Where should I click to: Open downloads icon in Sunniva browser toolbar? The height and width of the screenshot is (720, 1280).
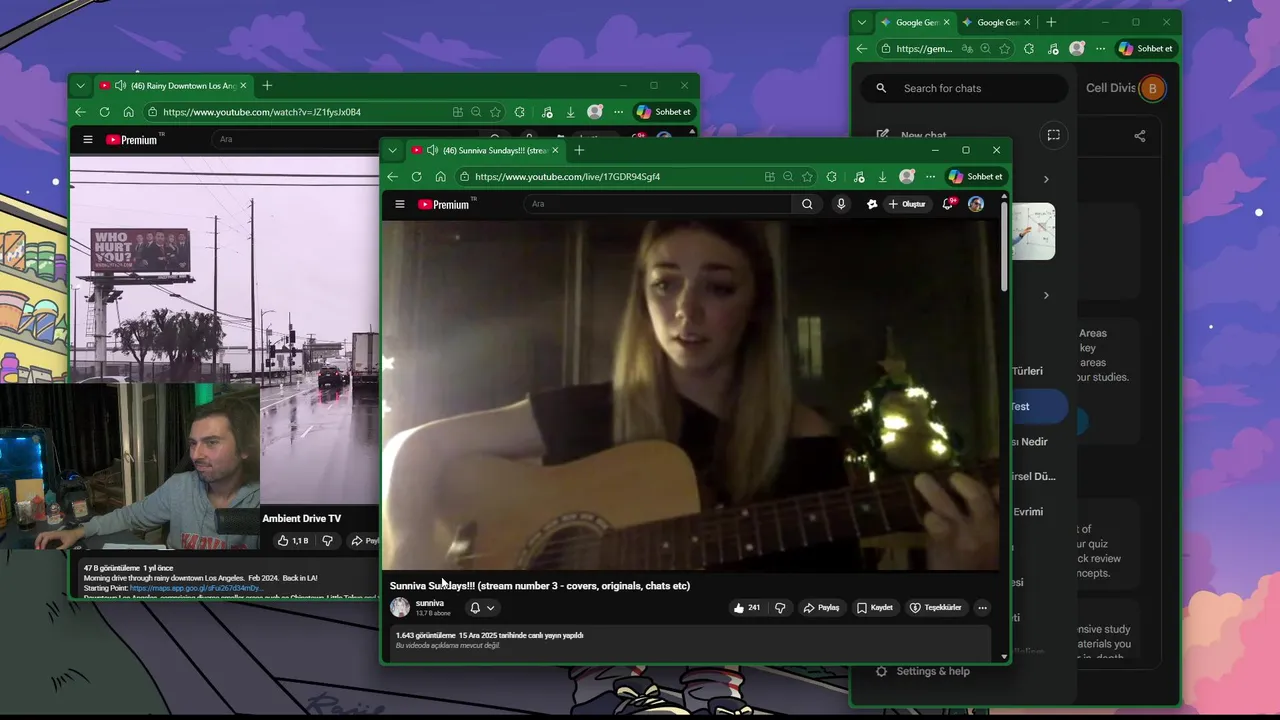pyautogui.click(x=882, y=177)
